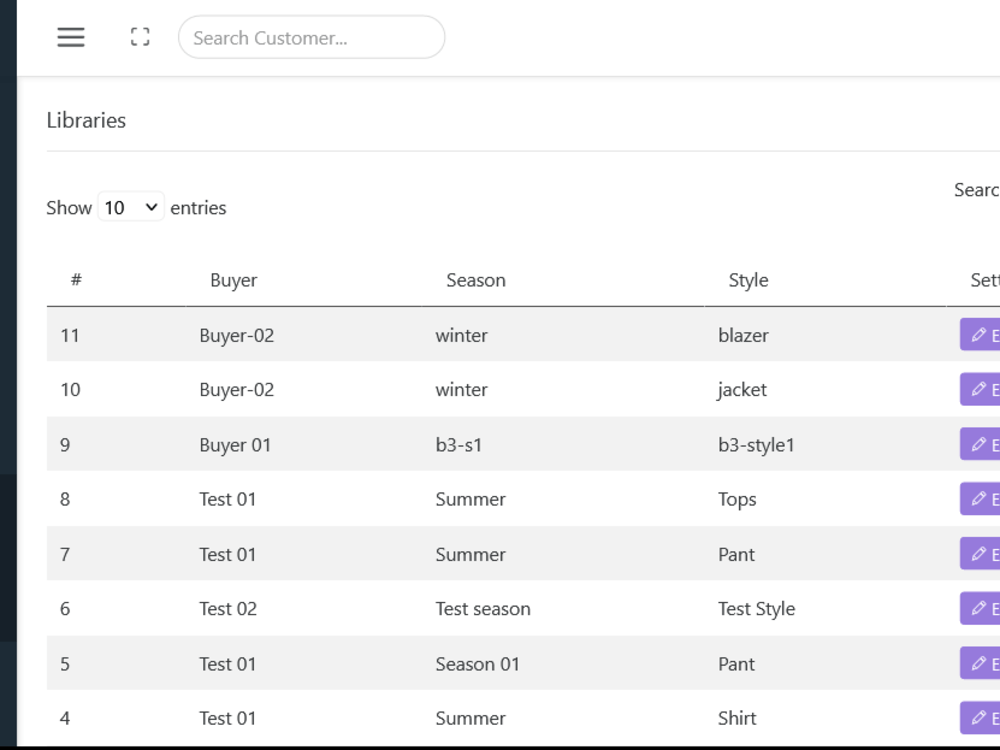Toggle fullscreen mode icon

140,37
